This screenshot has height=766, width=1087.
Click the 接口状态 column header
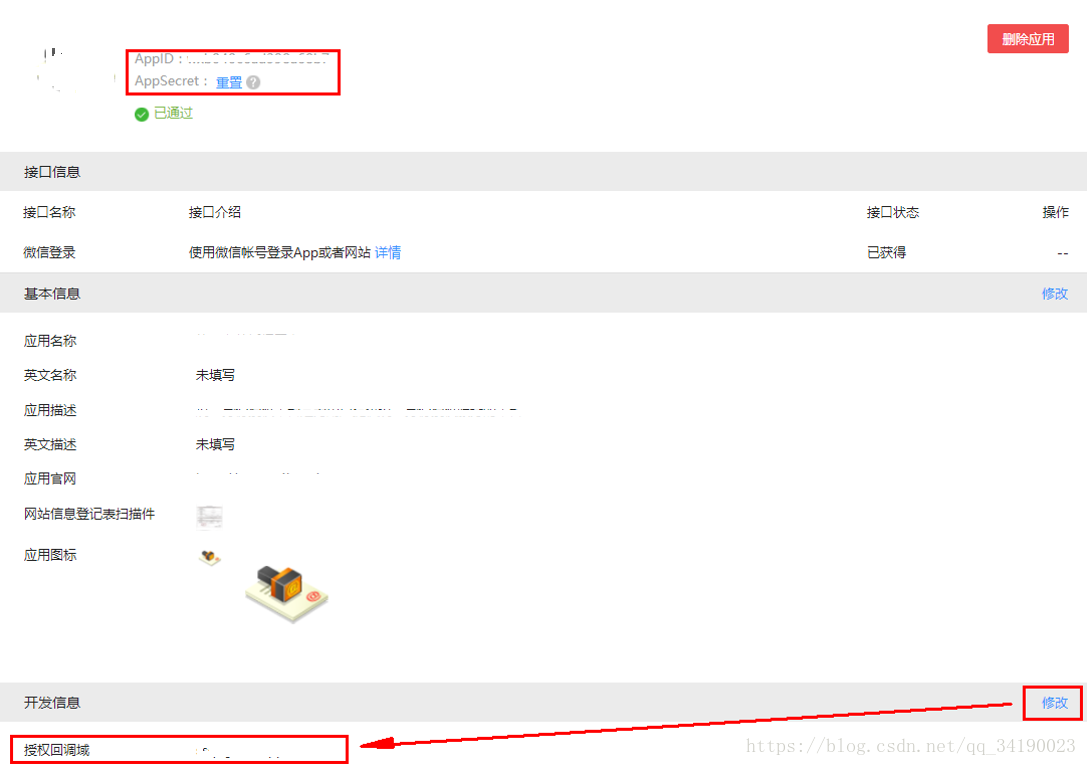(x=892, y=212)
